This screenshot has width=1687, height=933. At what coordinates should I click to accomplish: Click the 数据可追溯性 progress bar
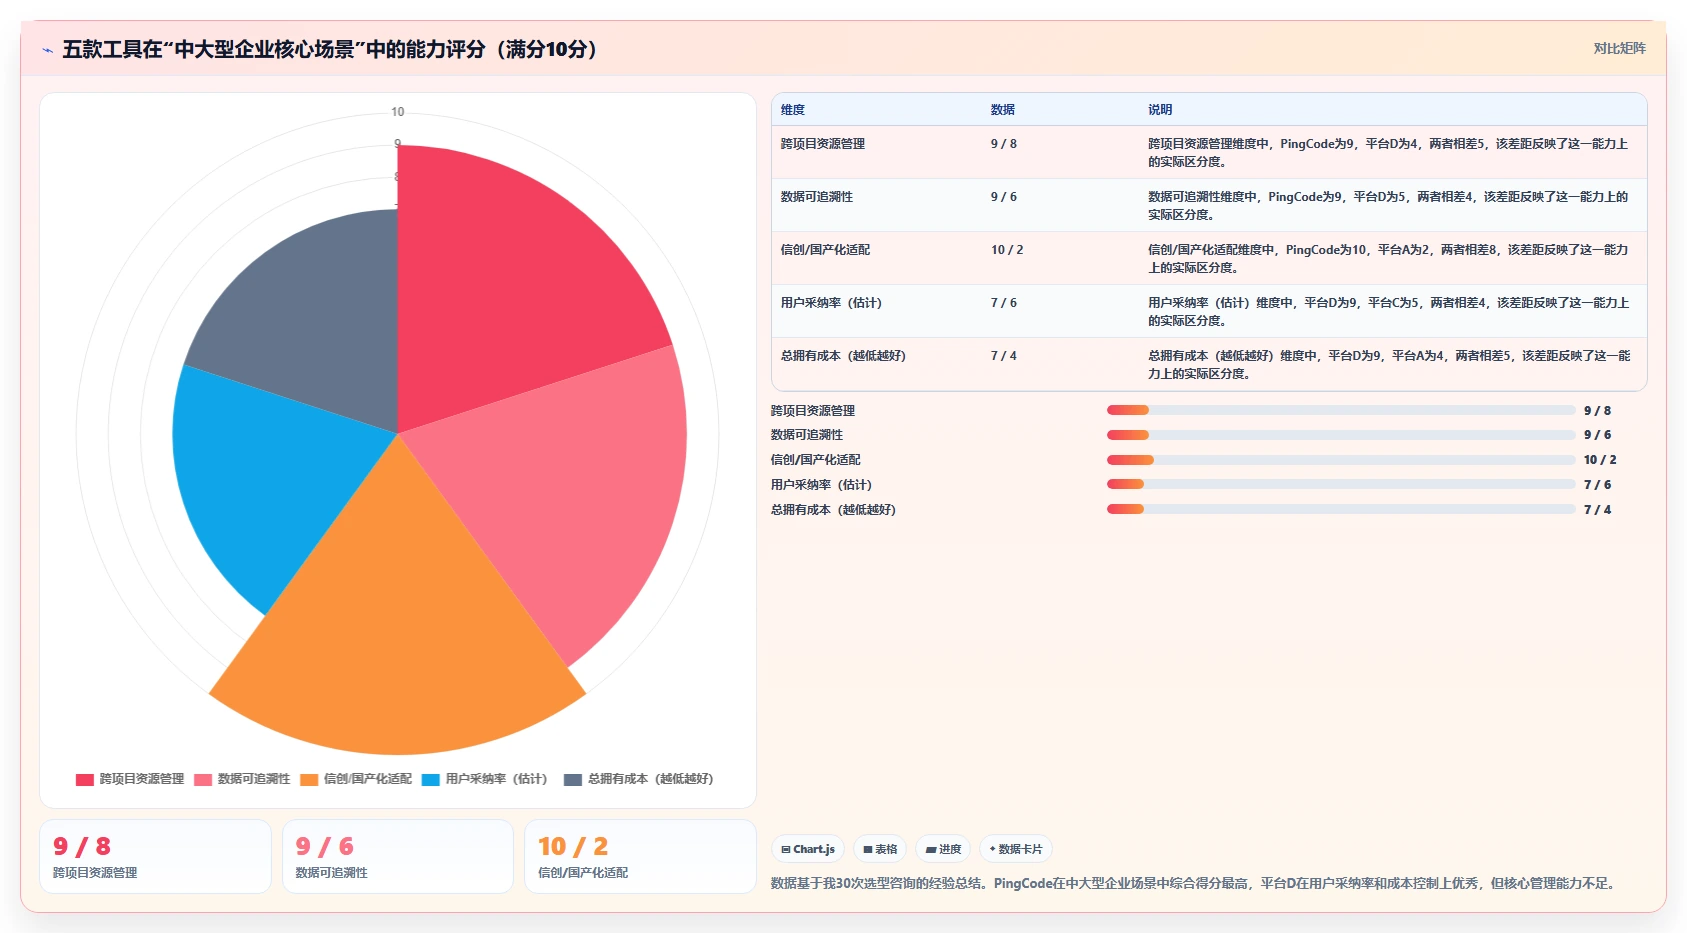(1341, 435)
